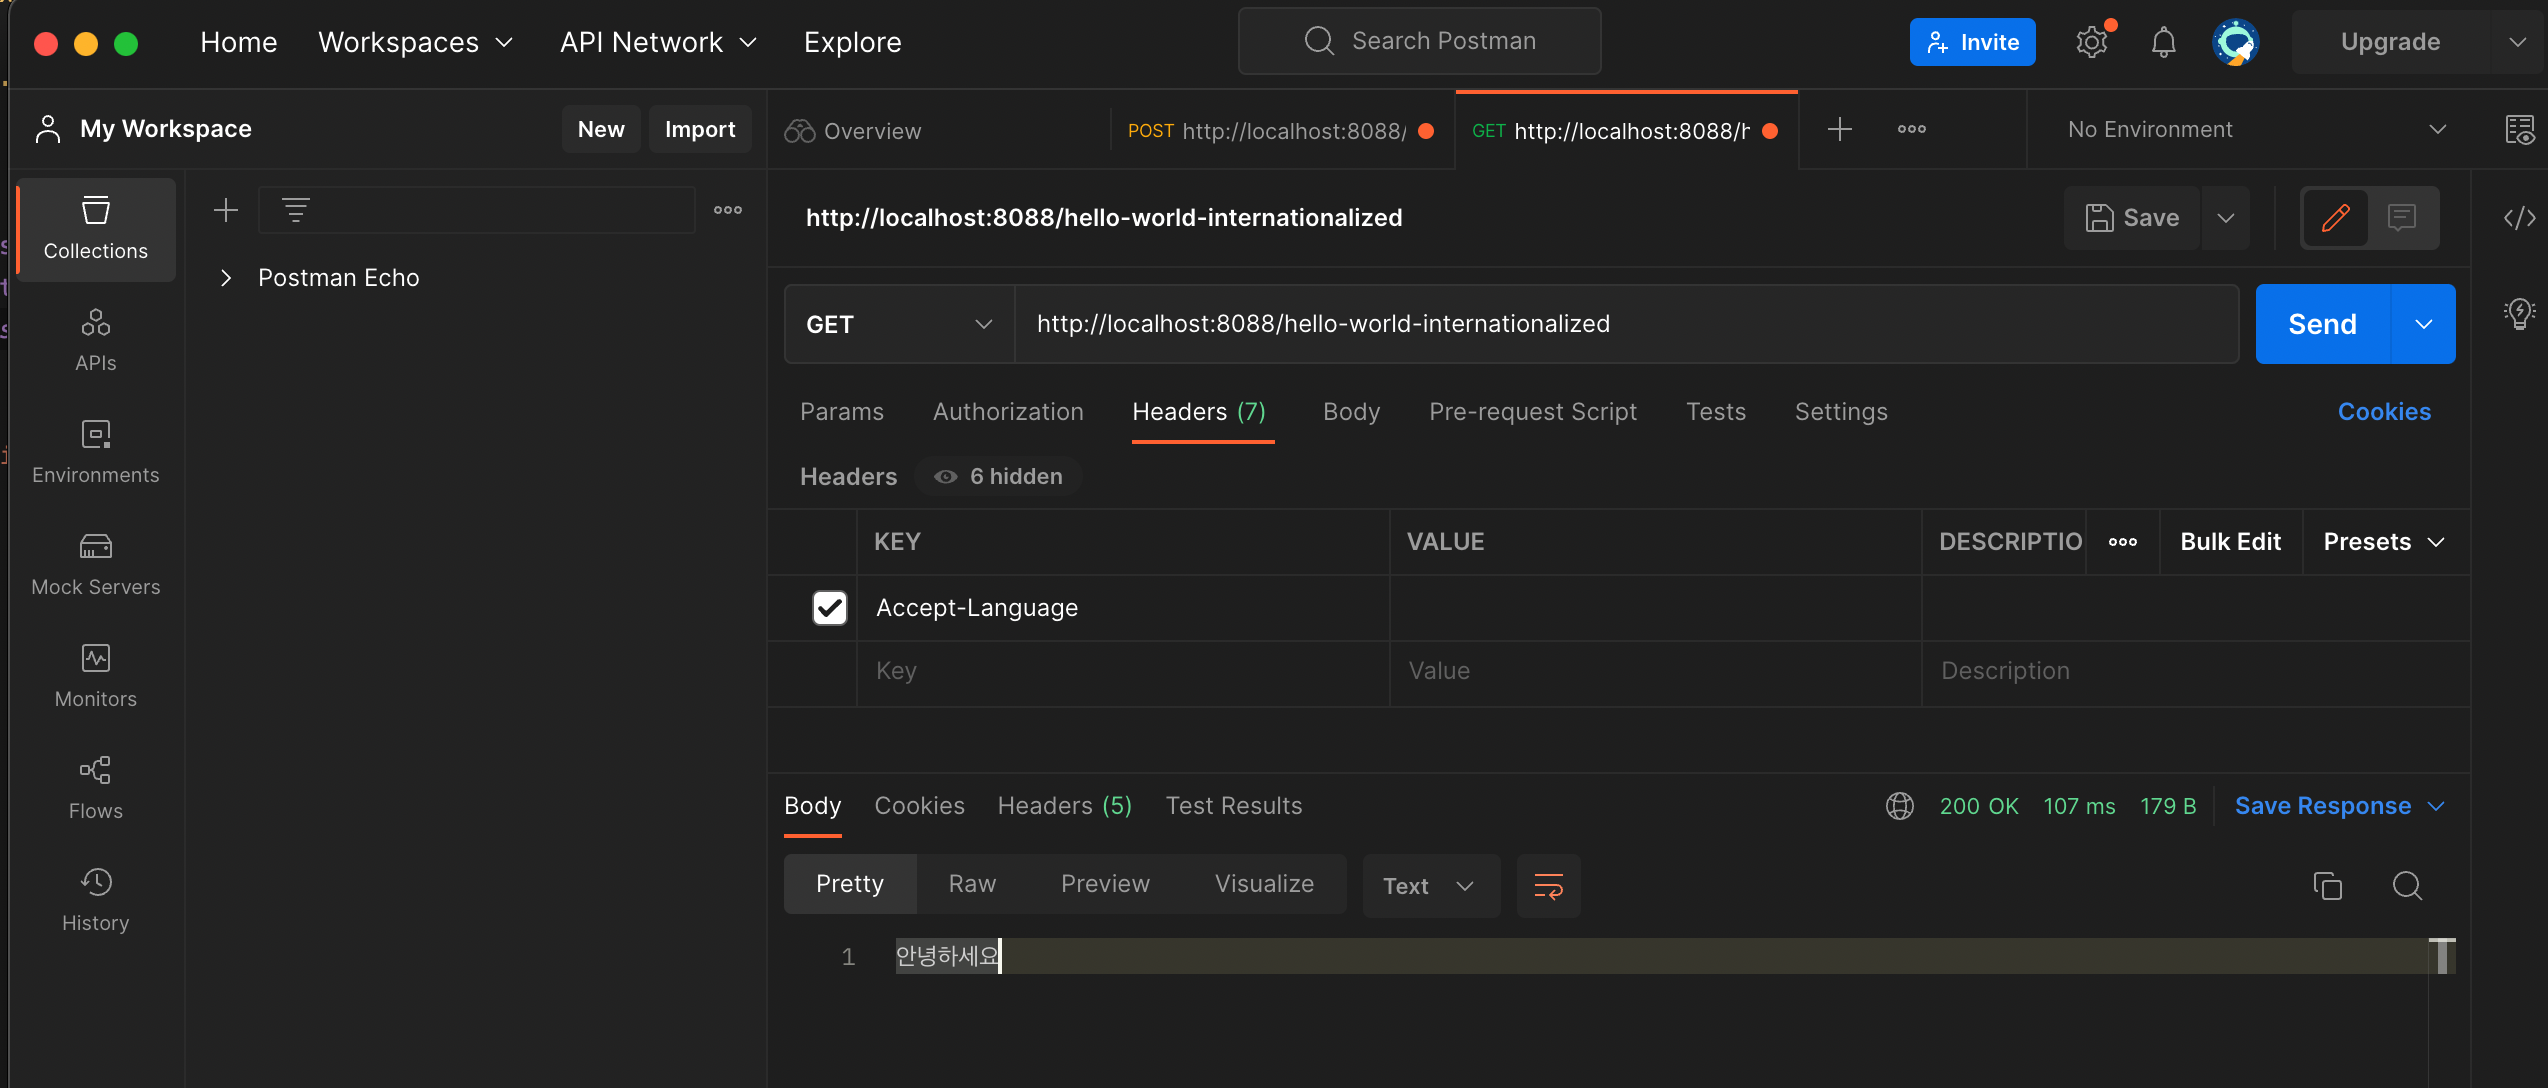Open tab bar more options
The width and height of the screenshot is (2548, 1088).
(x=1912, y=129)
